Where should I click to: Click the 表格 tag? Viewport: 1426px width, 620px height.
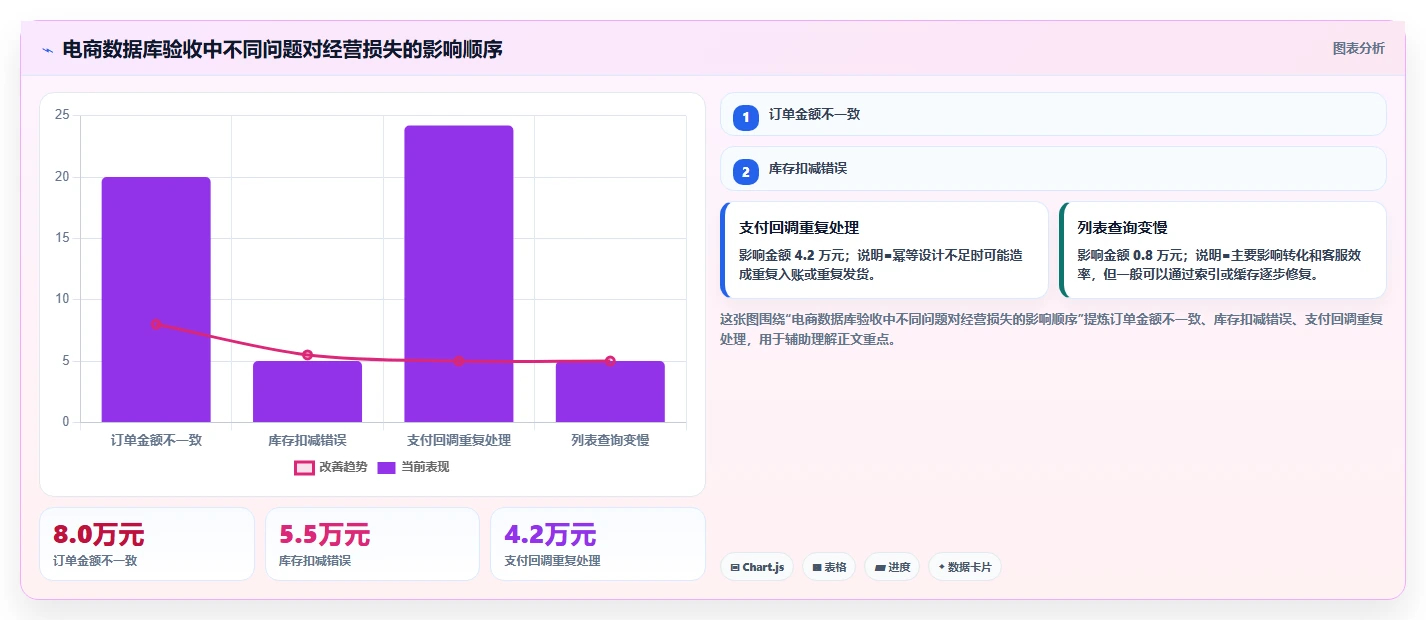point(829,567)
